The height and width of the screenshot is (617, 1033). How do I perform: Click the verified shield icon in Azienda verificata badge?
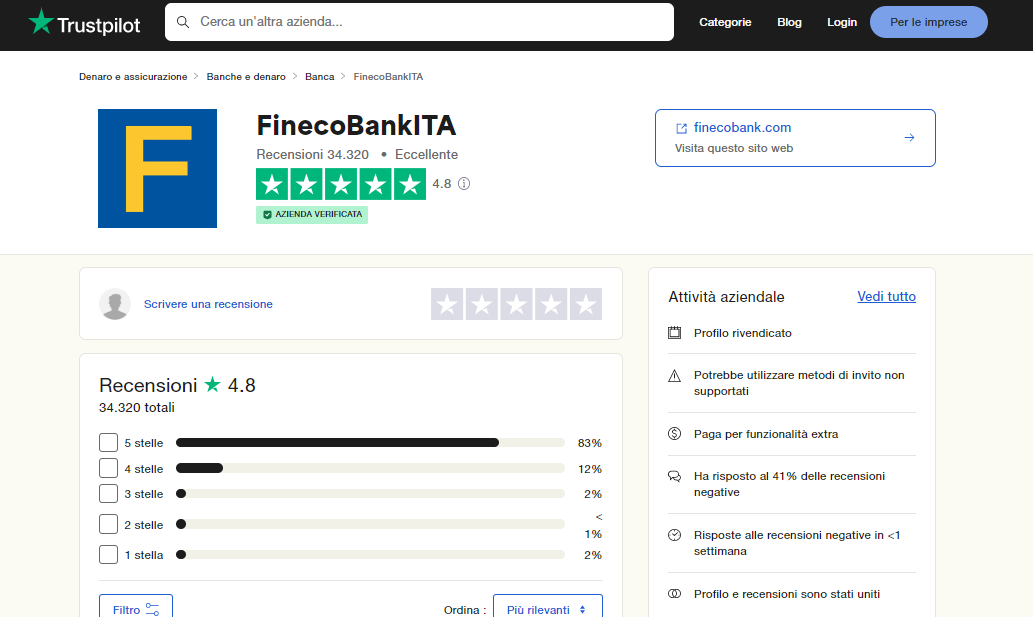[x=267, y=215]
